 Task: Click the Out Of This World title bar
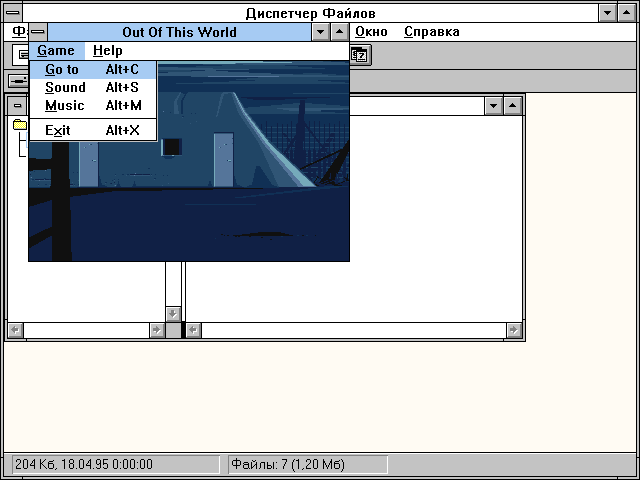(x=180, y=32)
